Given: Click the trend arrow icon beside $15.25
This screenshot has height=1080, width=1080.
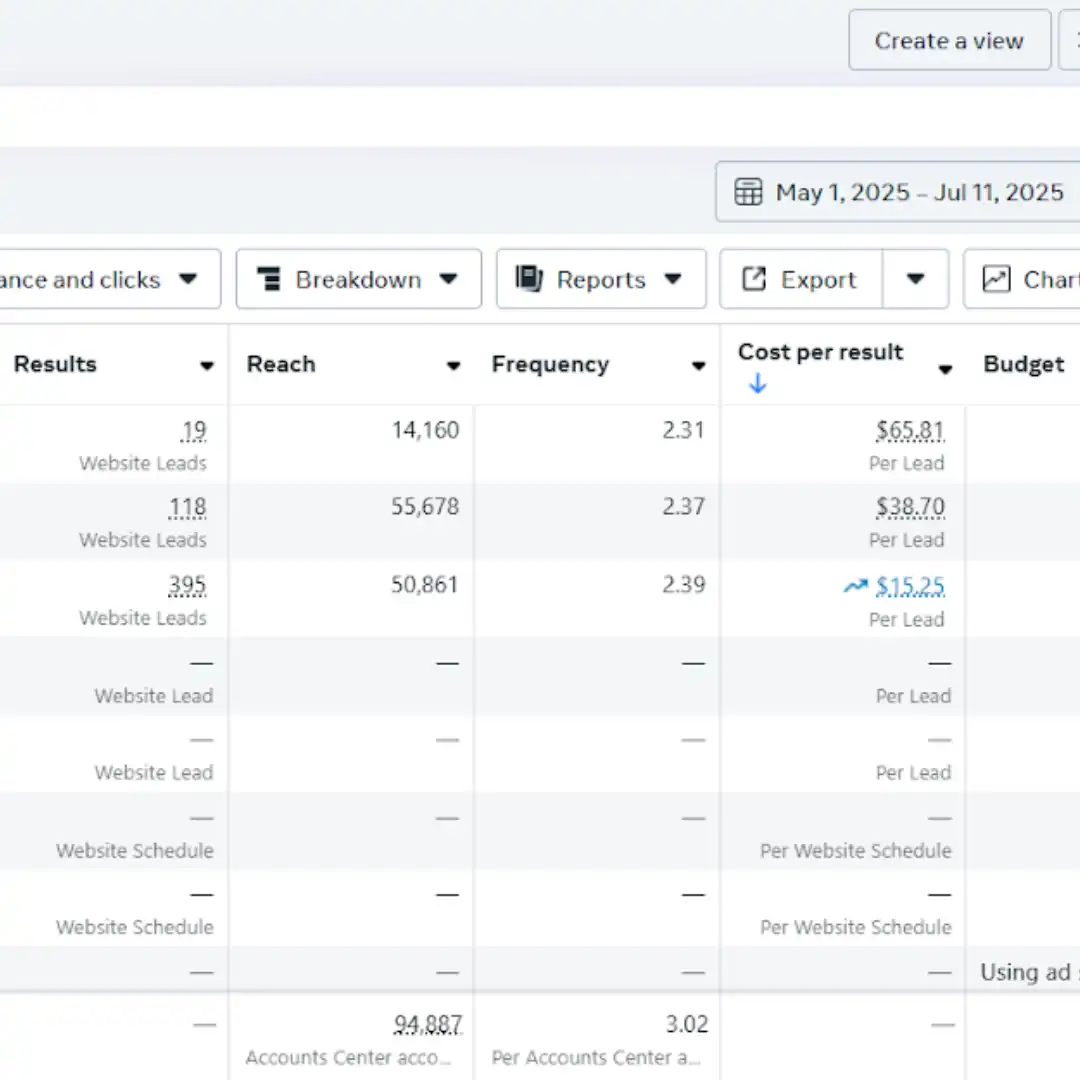Looking at the screenshot, I should [x=855, y=586].
